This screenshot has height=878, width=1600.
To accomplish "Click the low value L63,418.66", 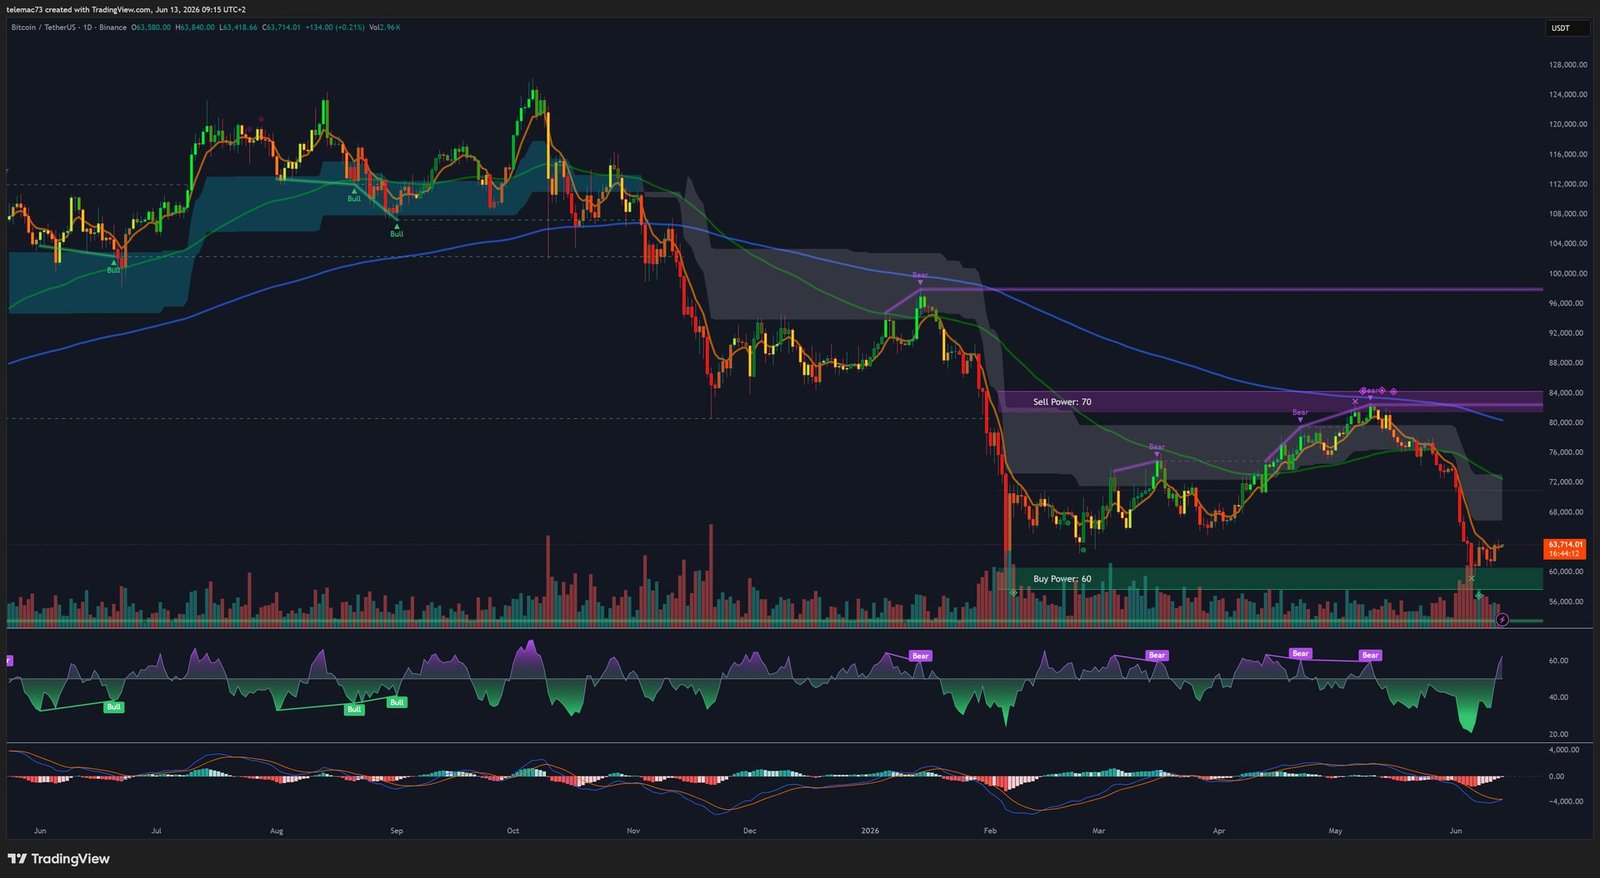I will click(x=238, y=27).
